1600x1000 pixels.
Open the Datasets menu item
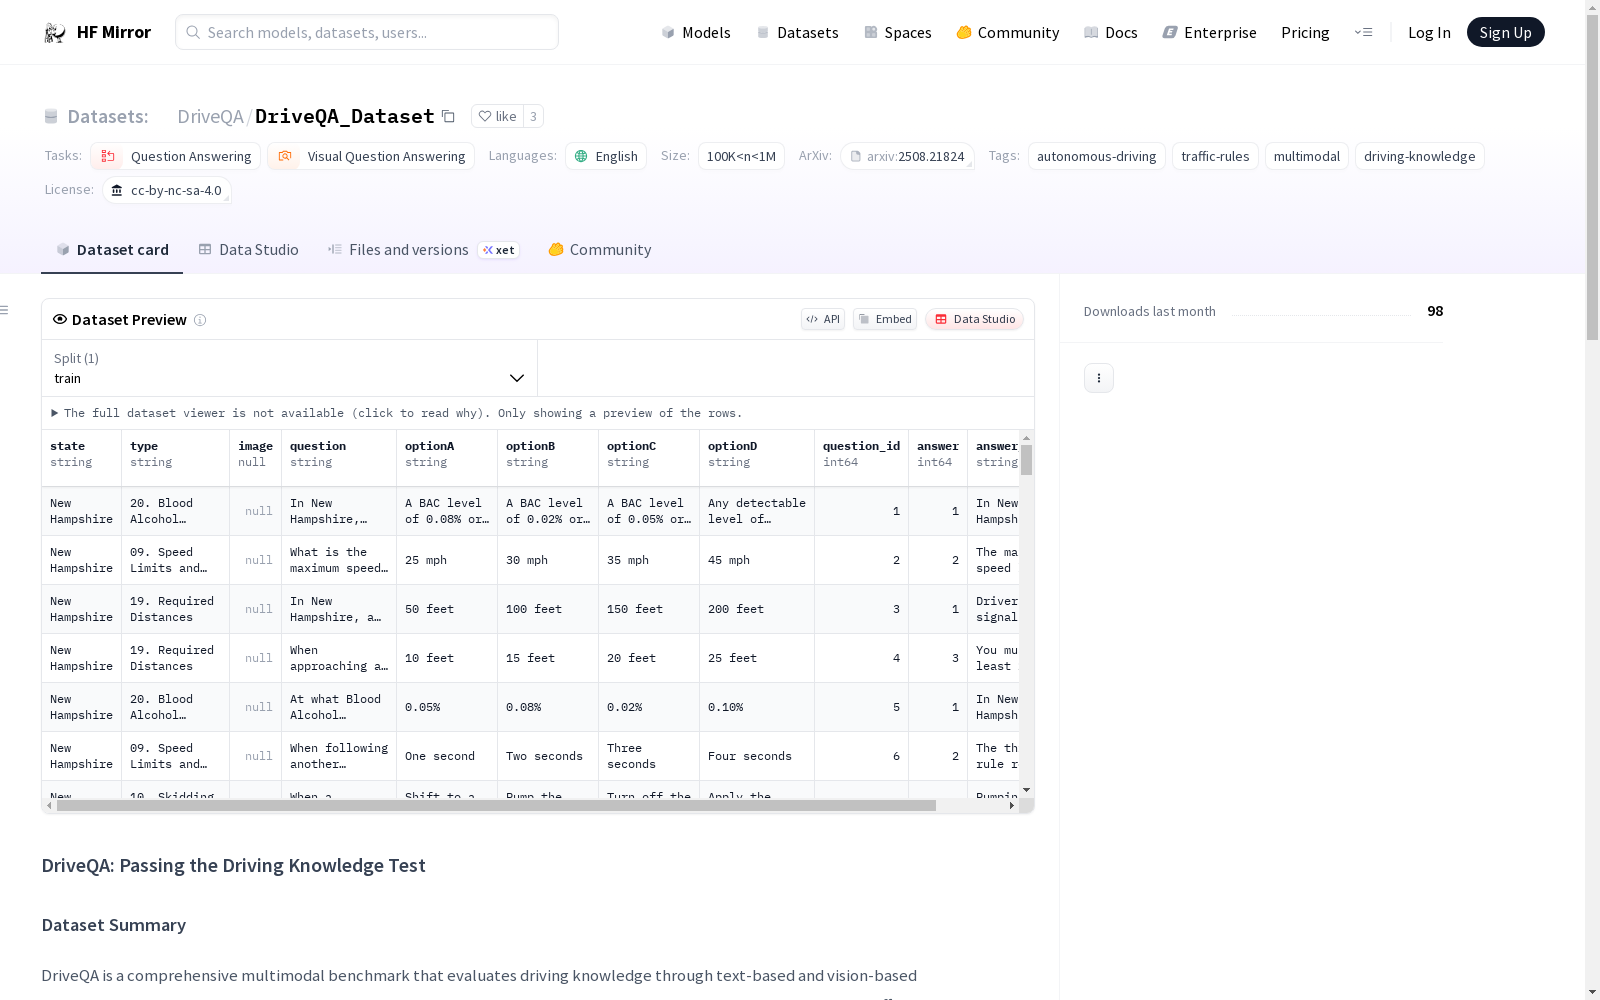(797, 32)
